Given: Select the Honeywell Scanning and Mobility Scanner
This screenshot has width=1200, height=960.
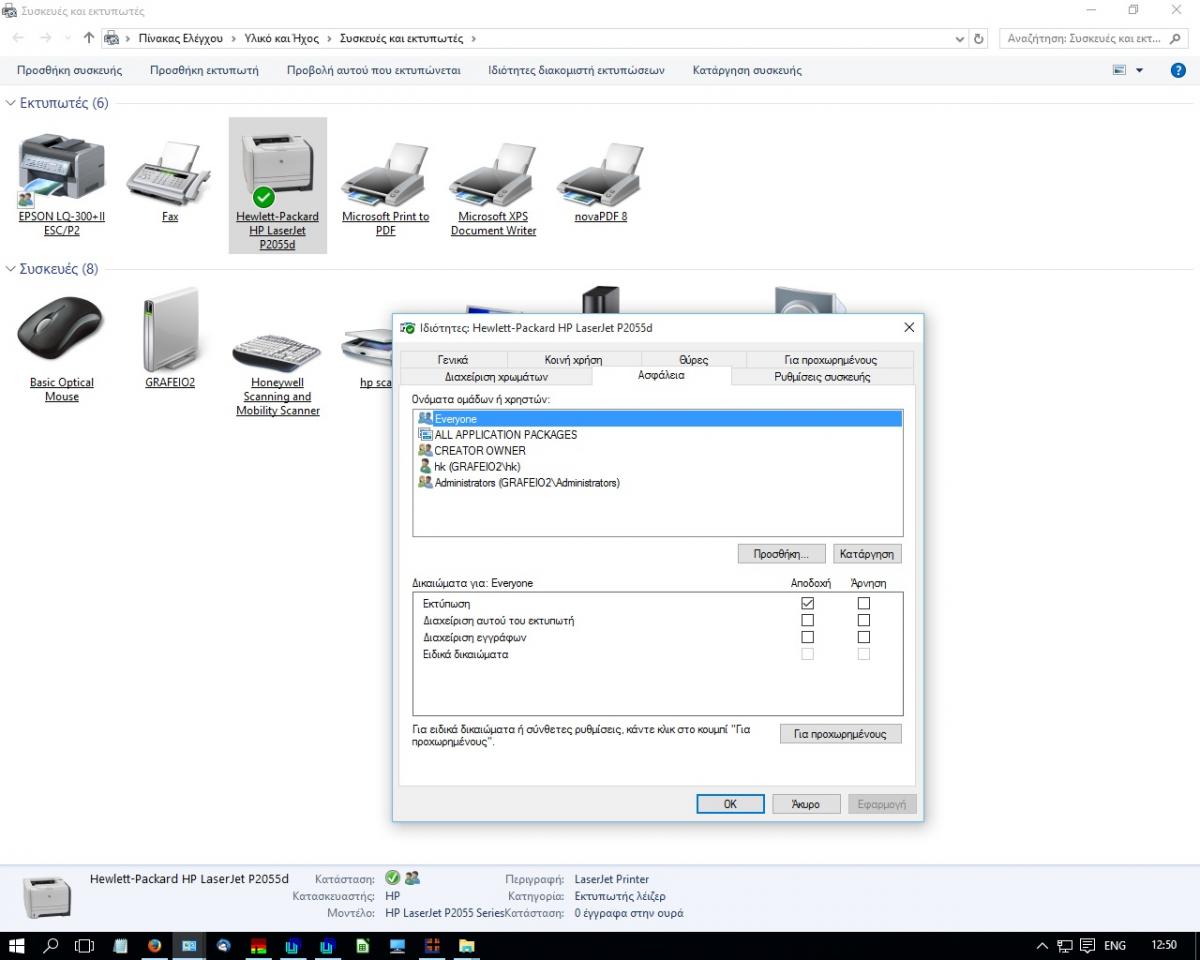Looking at the screenshot, I should (277, 372).
